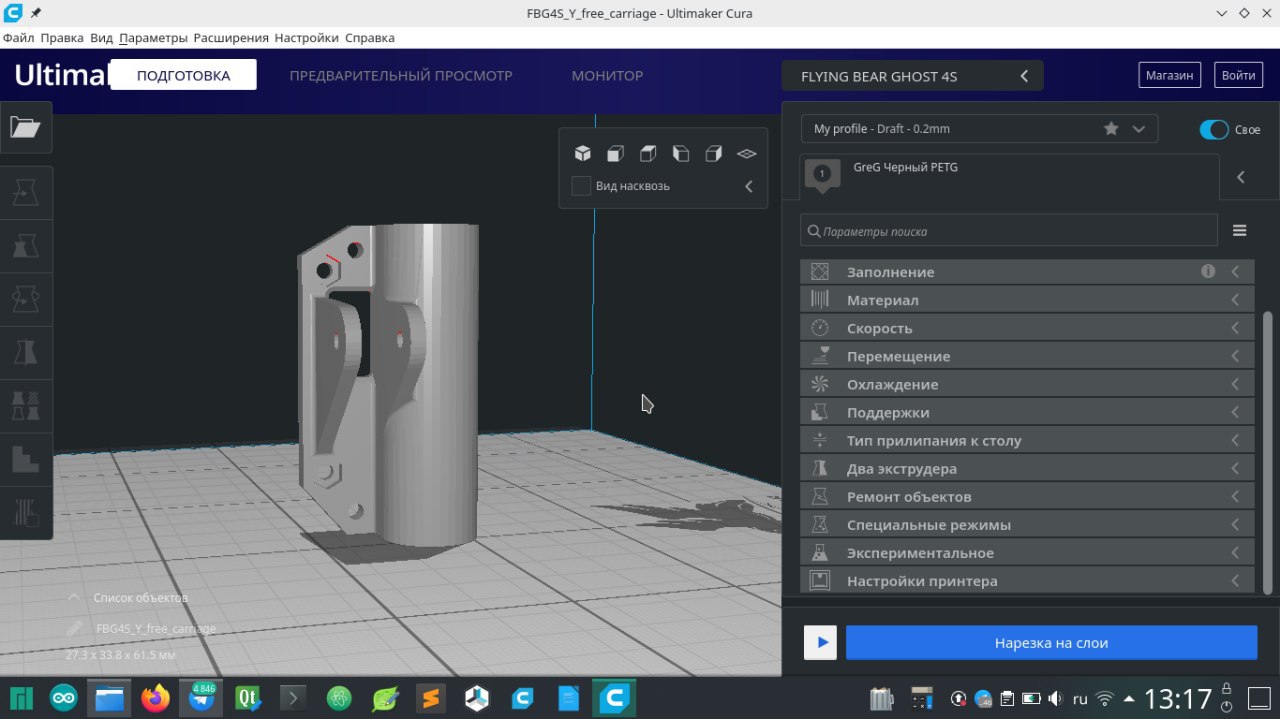Collapse the view options panel arrow
The width and height of the screenshot is (1280, 719).
tap(749, 186)
